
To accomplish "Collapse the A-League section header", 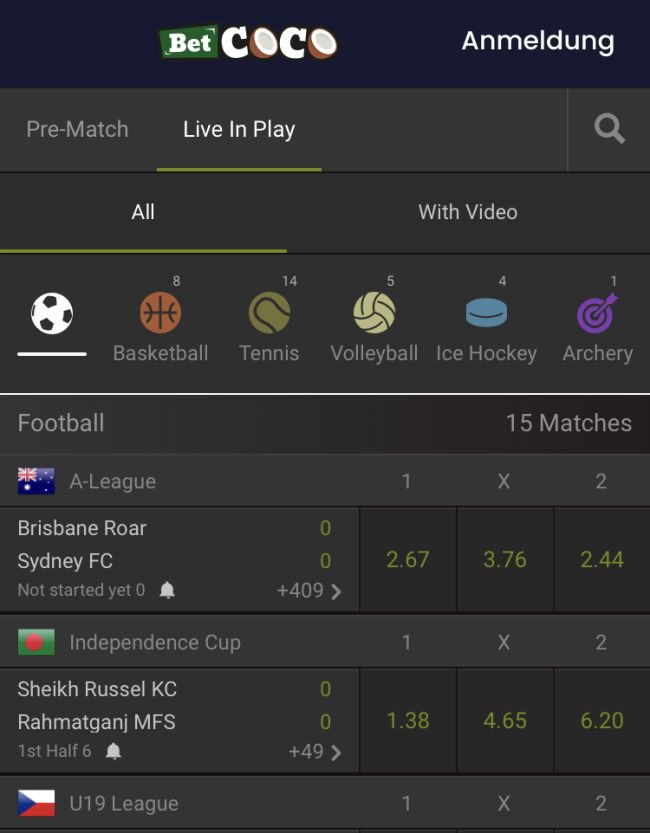I will point(113,481).
